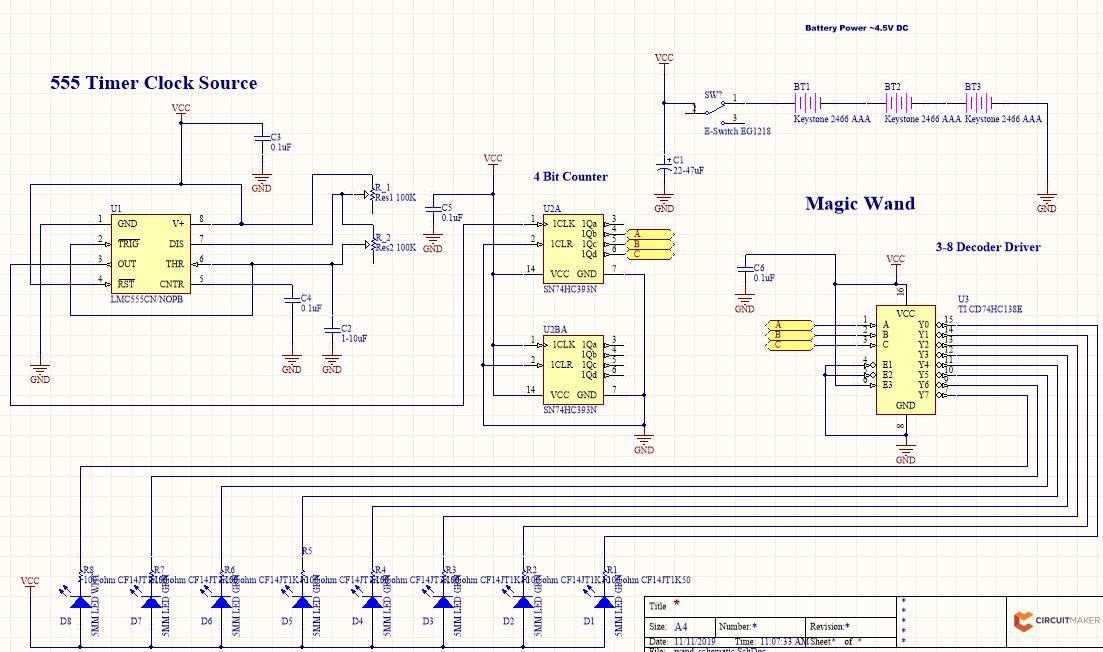Click LED D4 symbol
1103x652 pixels.
coord(372,602)
